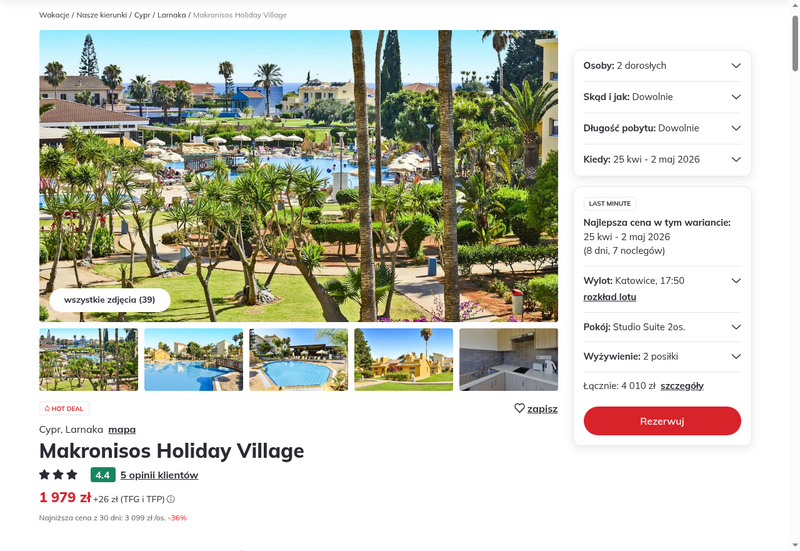Screen dimensions: 800x551
Task: Select the kitchen interior thumbnail photo
Action: [509, 360]
